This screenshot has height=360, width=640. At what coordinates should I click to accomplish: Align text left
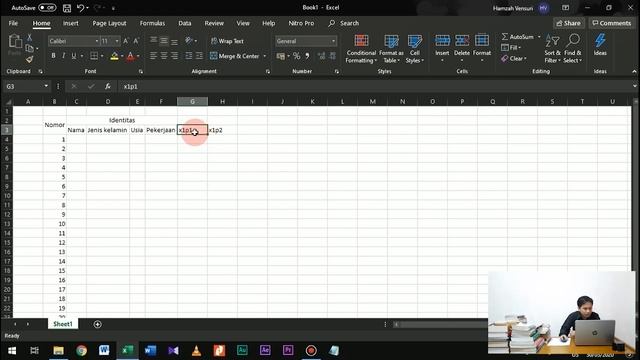[x=153, y=56]
